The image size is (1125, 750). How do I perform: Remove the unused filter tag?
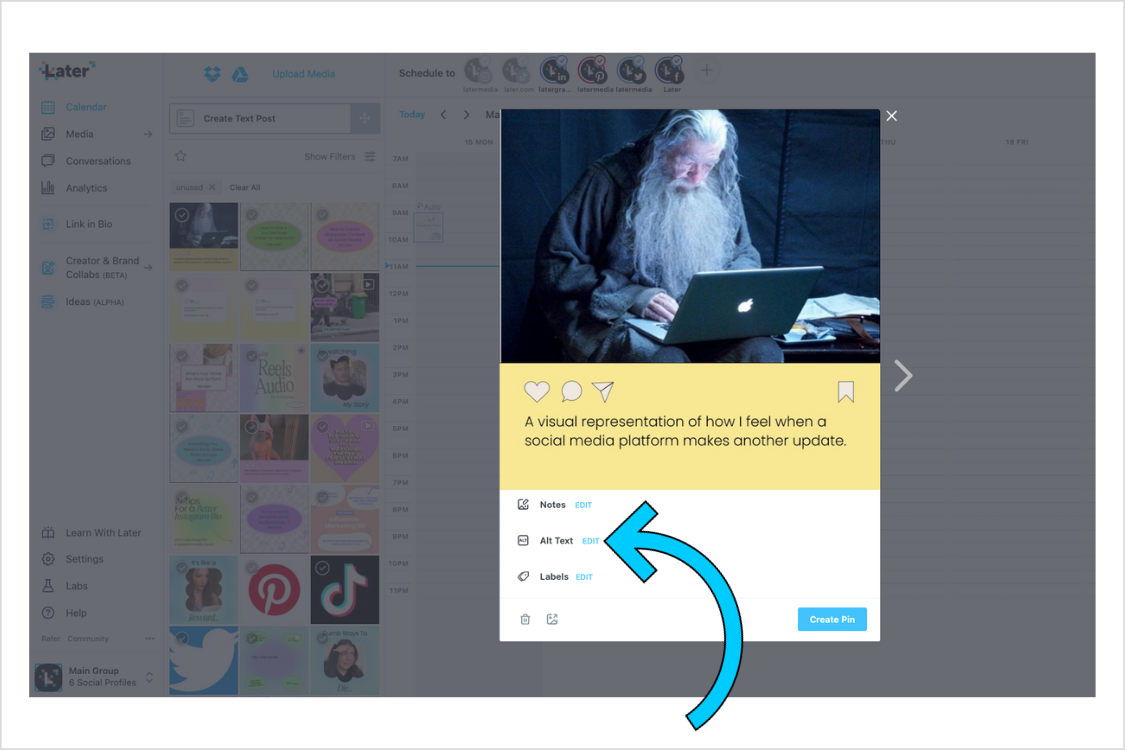point(213,186)
